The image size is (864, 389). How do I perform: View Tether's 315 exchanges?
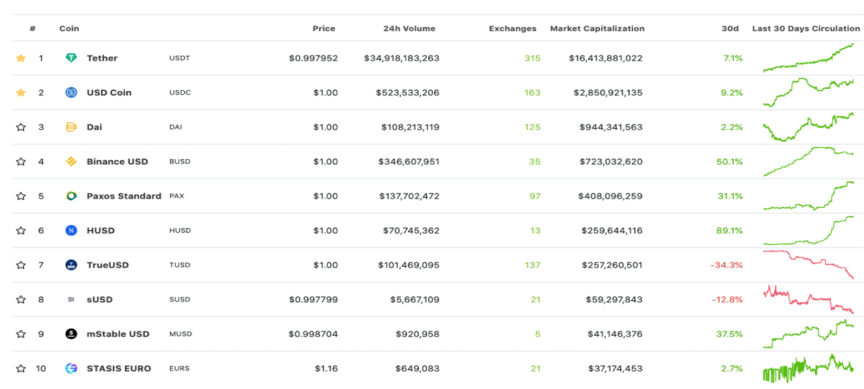(x=533, y=58)
